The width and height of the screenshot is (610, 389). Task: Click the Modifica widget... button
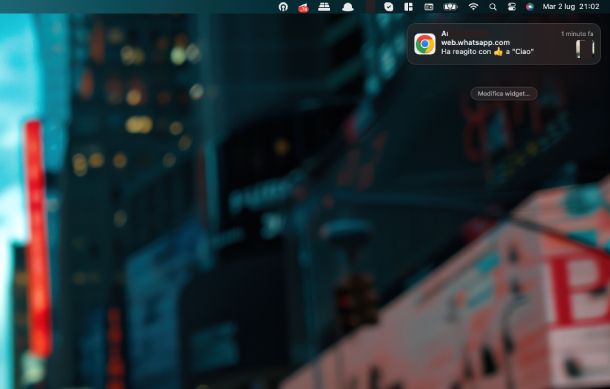click(x=504, y=94)
